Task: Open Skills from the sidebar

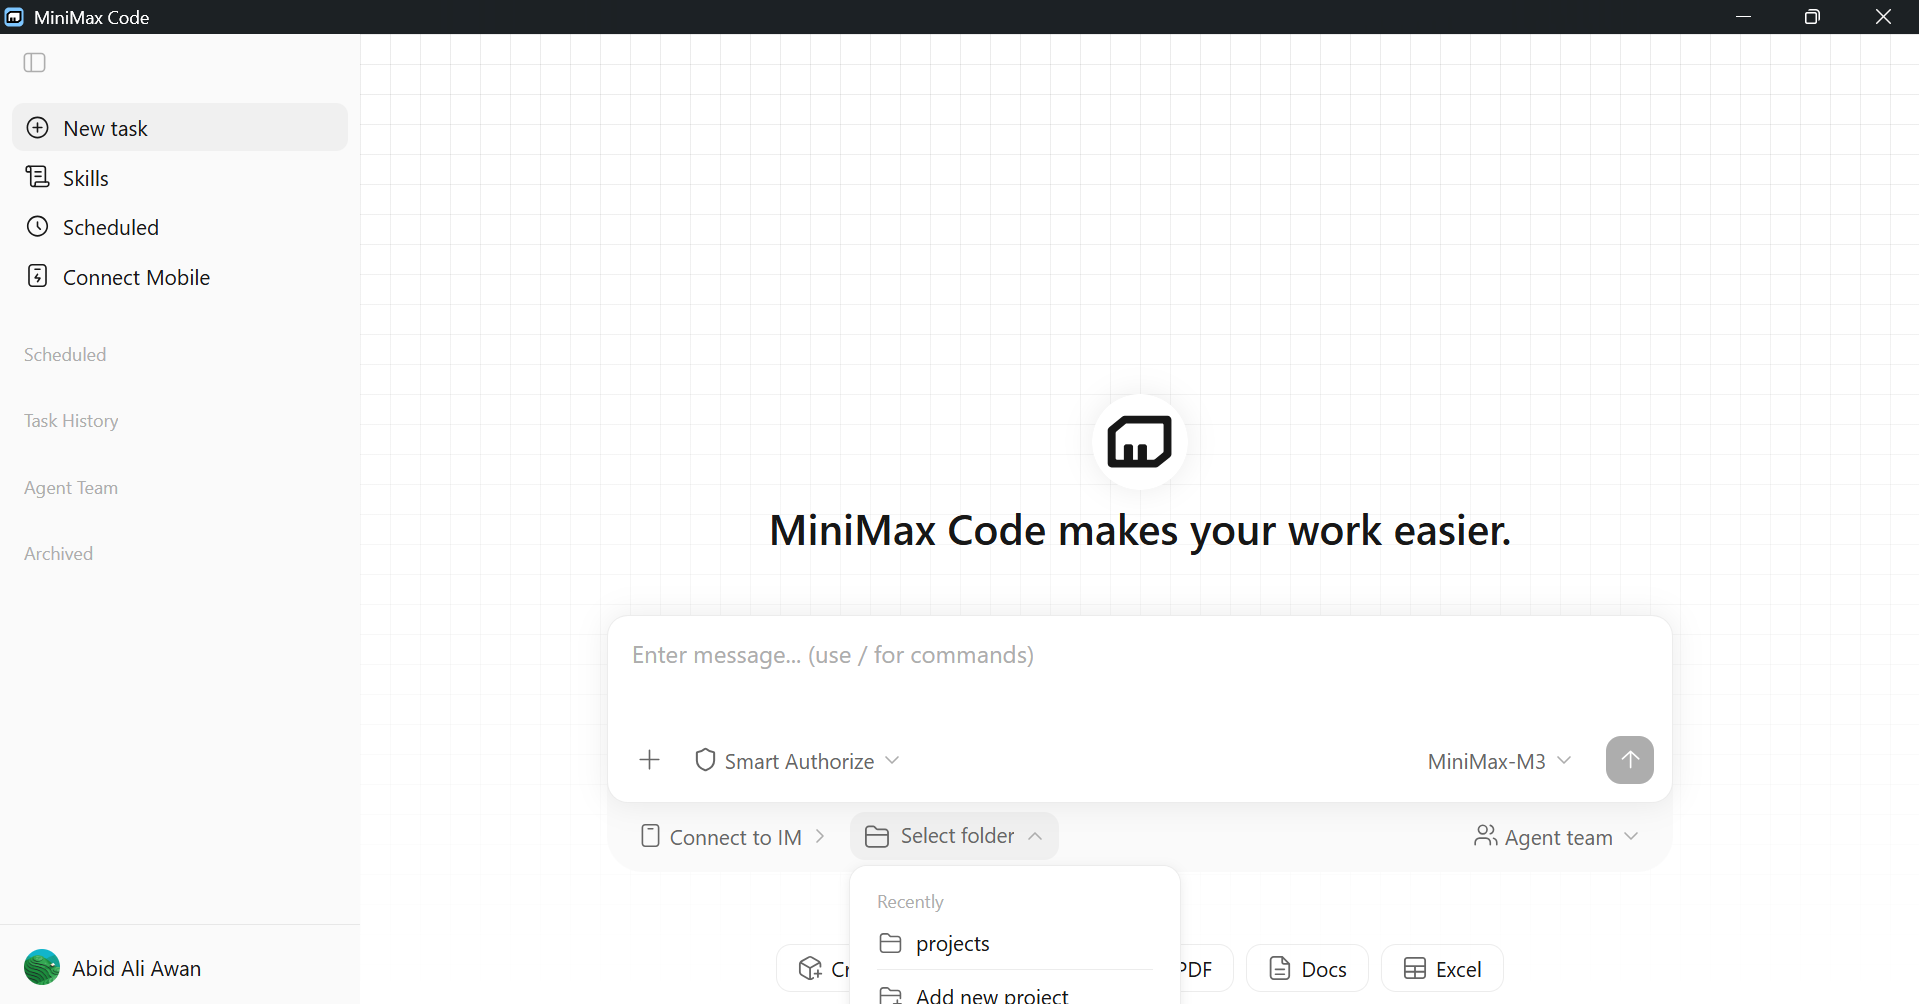Action: 180,177
